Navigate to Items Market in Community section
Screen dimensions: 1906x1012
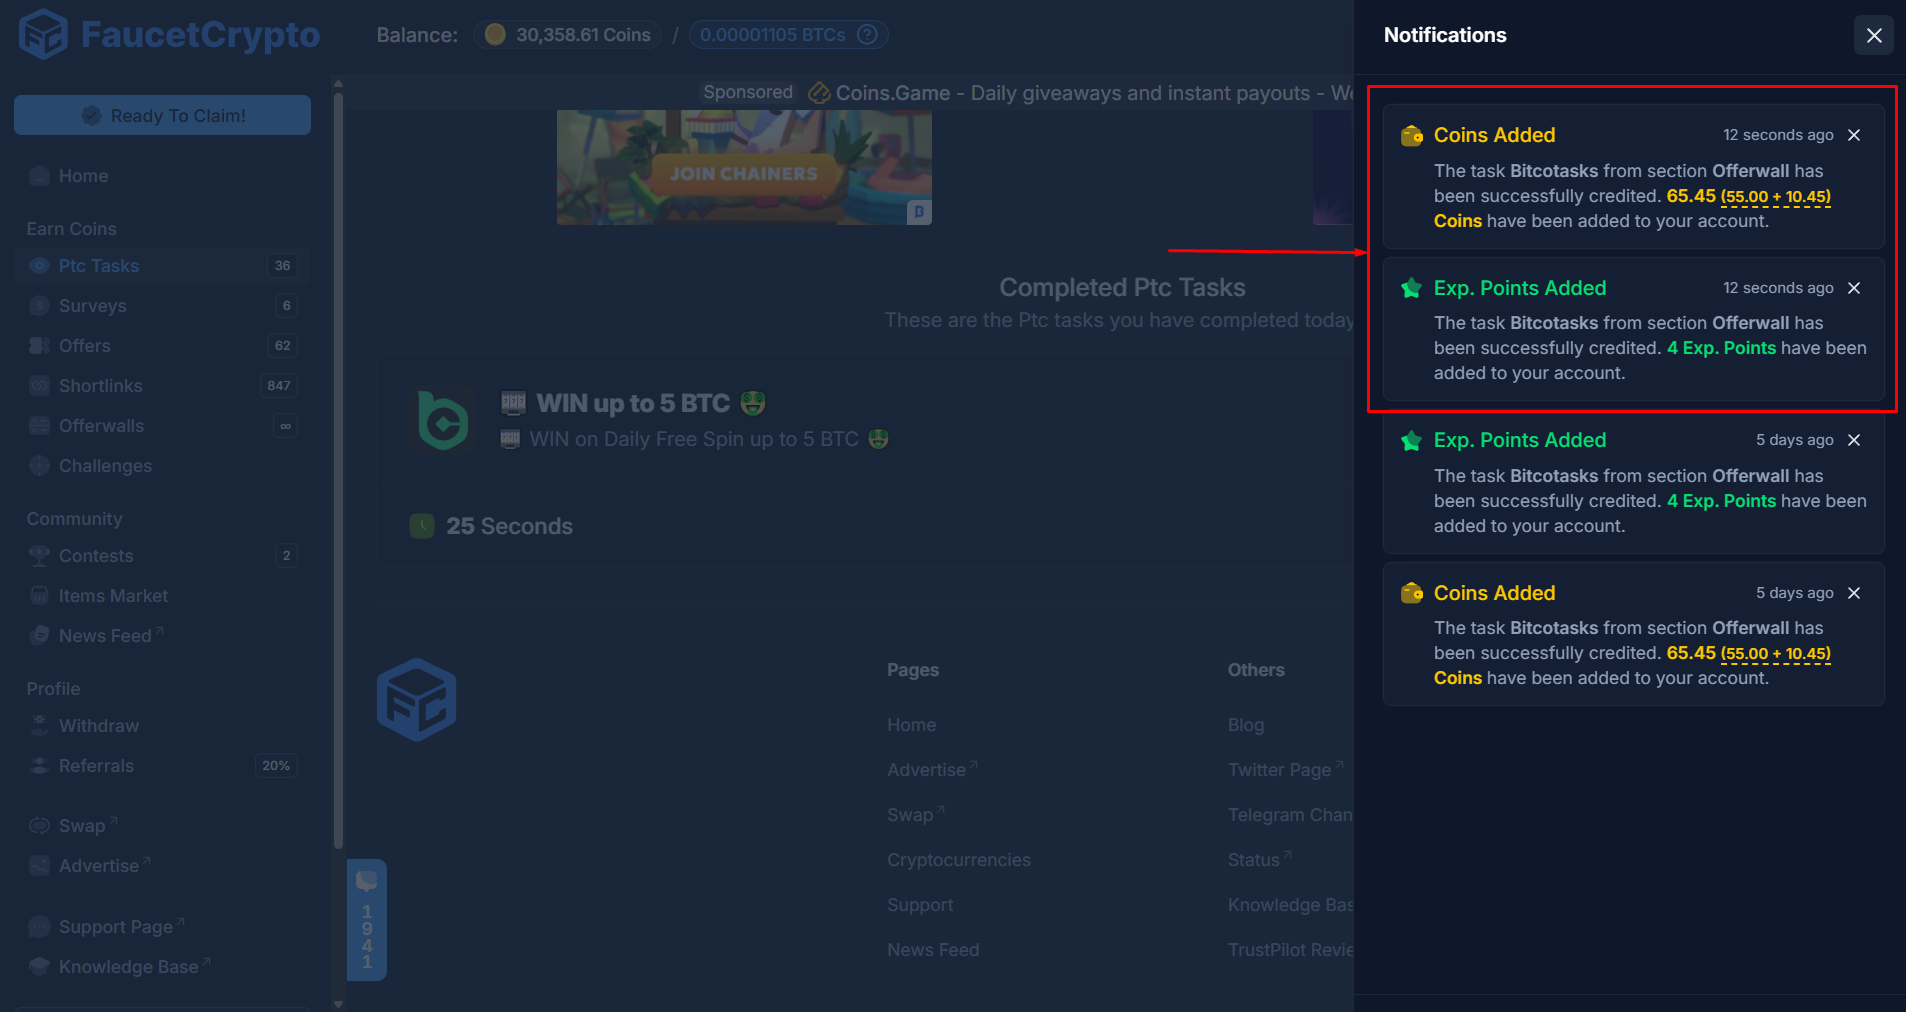click(112, 595)
